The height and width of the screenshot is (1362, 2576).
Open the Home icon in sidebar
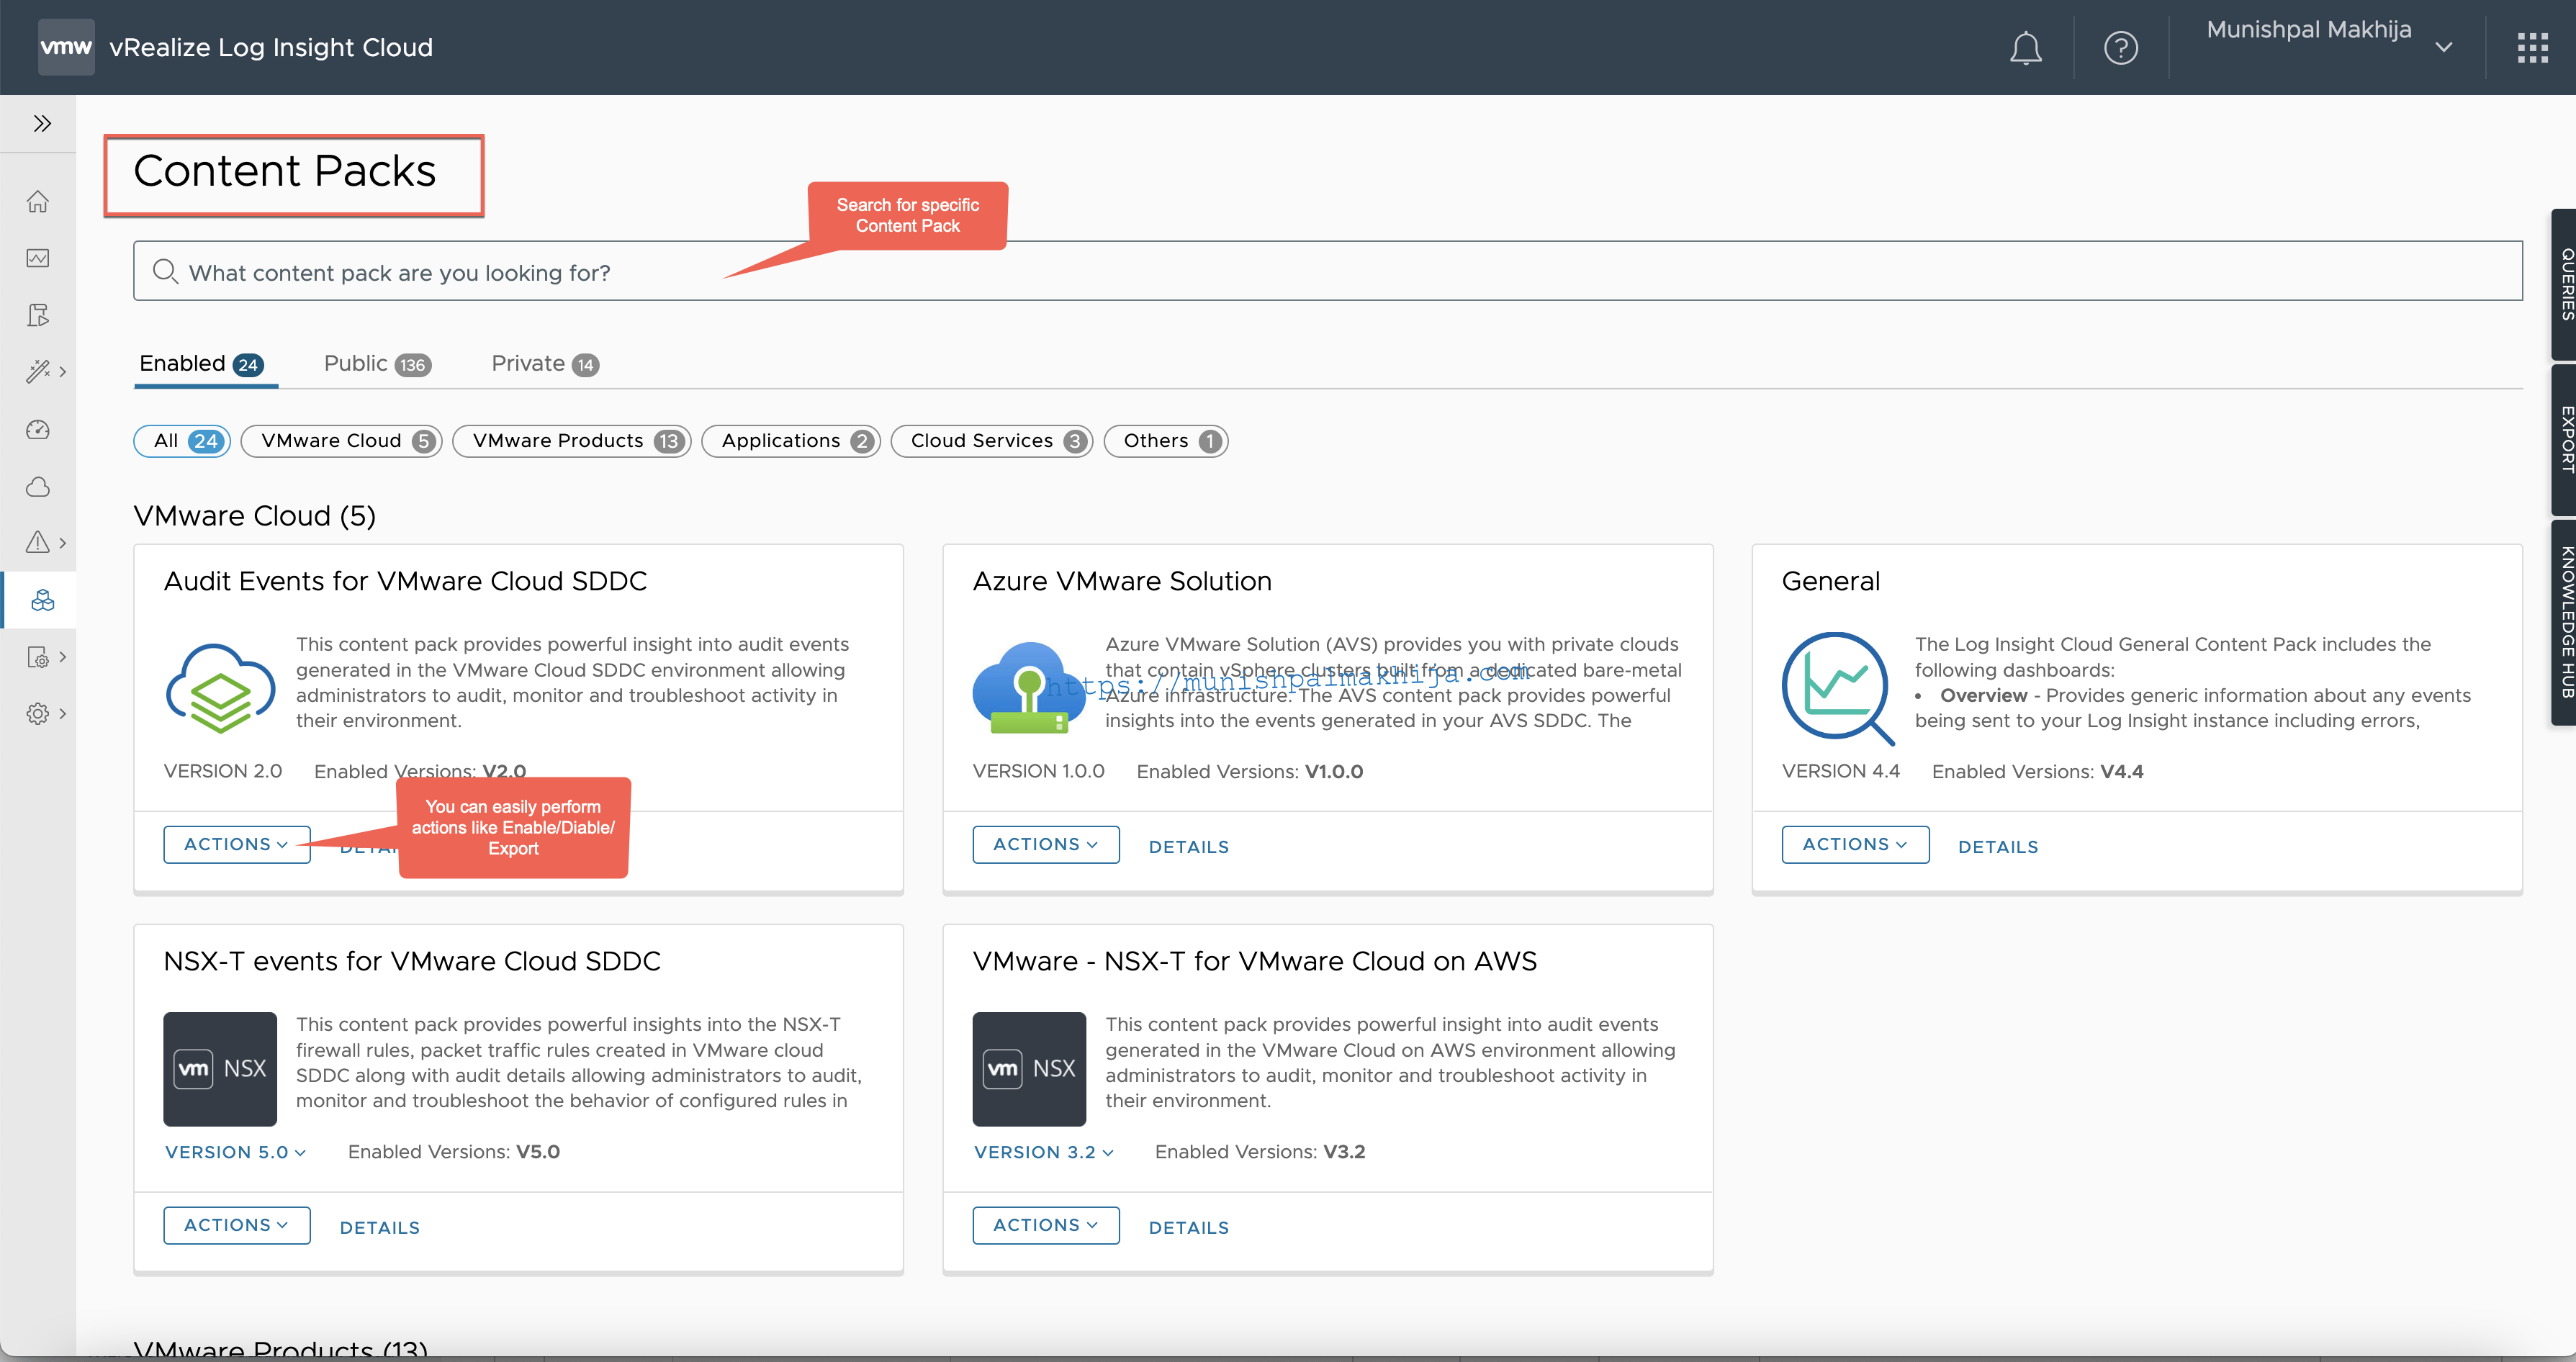[x=38, y=201]
